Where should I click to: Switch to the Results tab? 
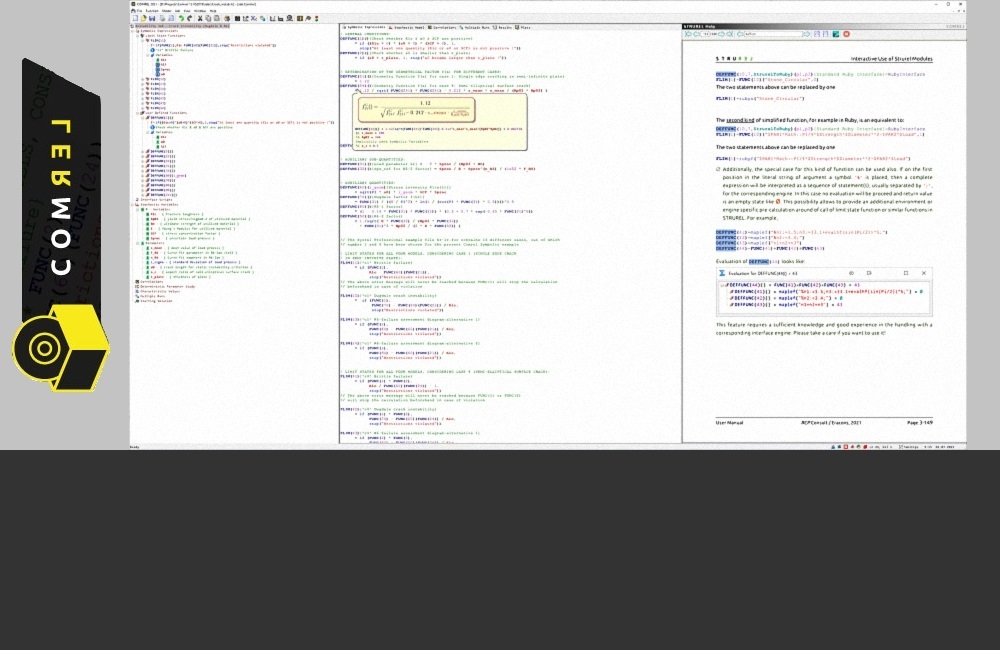click(x=502, y=27)
